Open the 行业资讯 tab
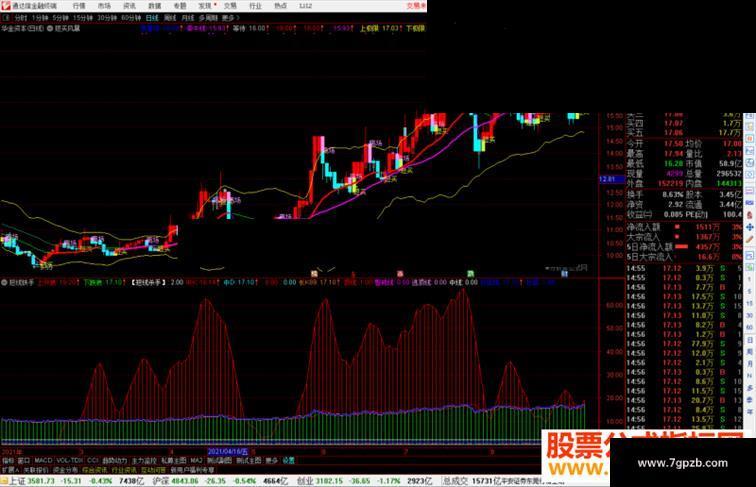Viewport: 756px width, 487px height. [124, 470]
